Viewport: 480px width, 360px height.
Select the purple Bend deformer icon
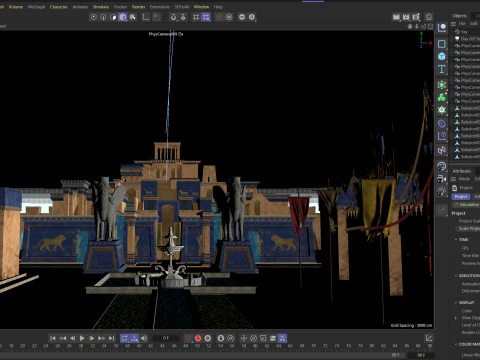point(442,124)
